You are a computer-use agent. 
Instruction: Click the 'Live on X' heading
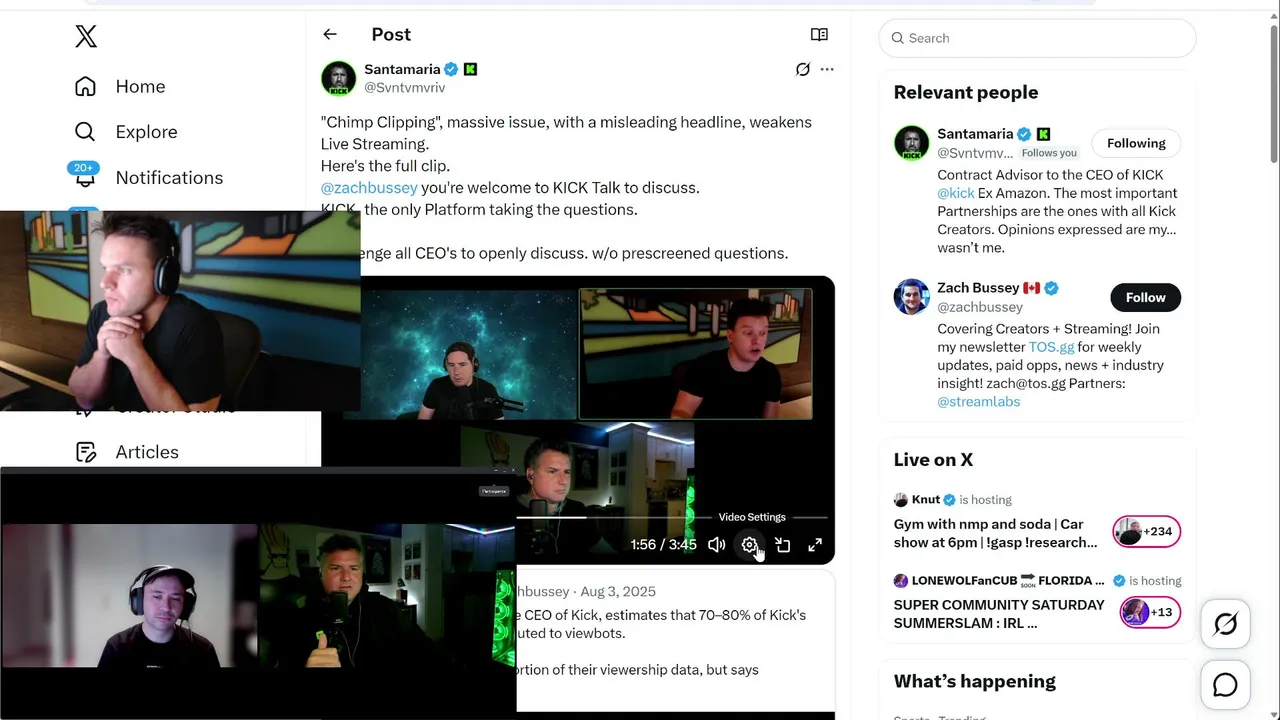(933, 460)
